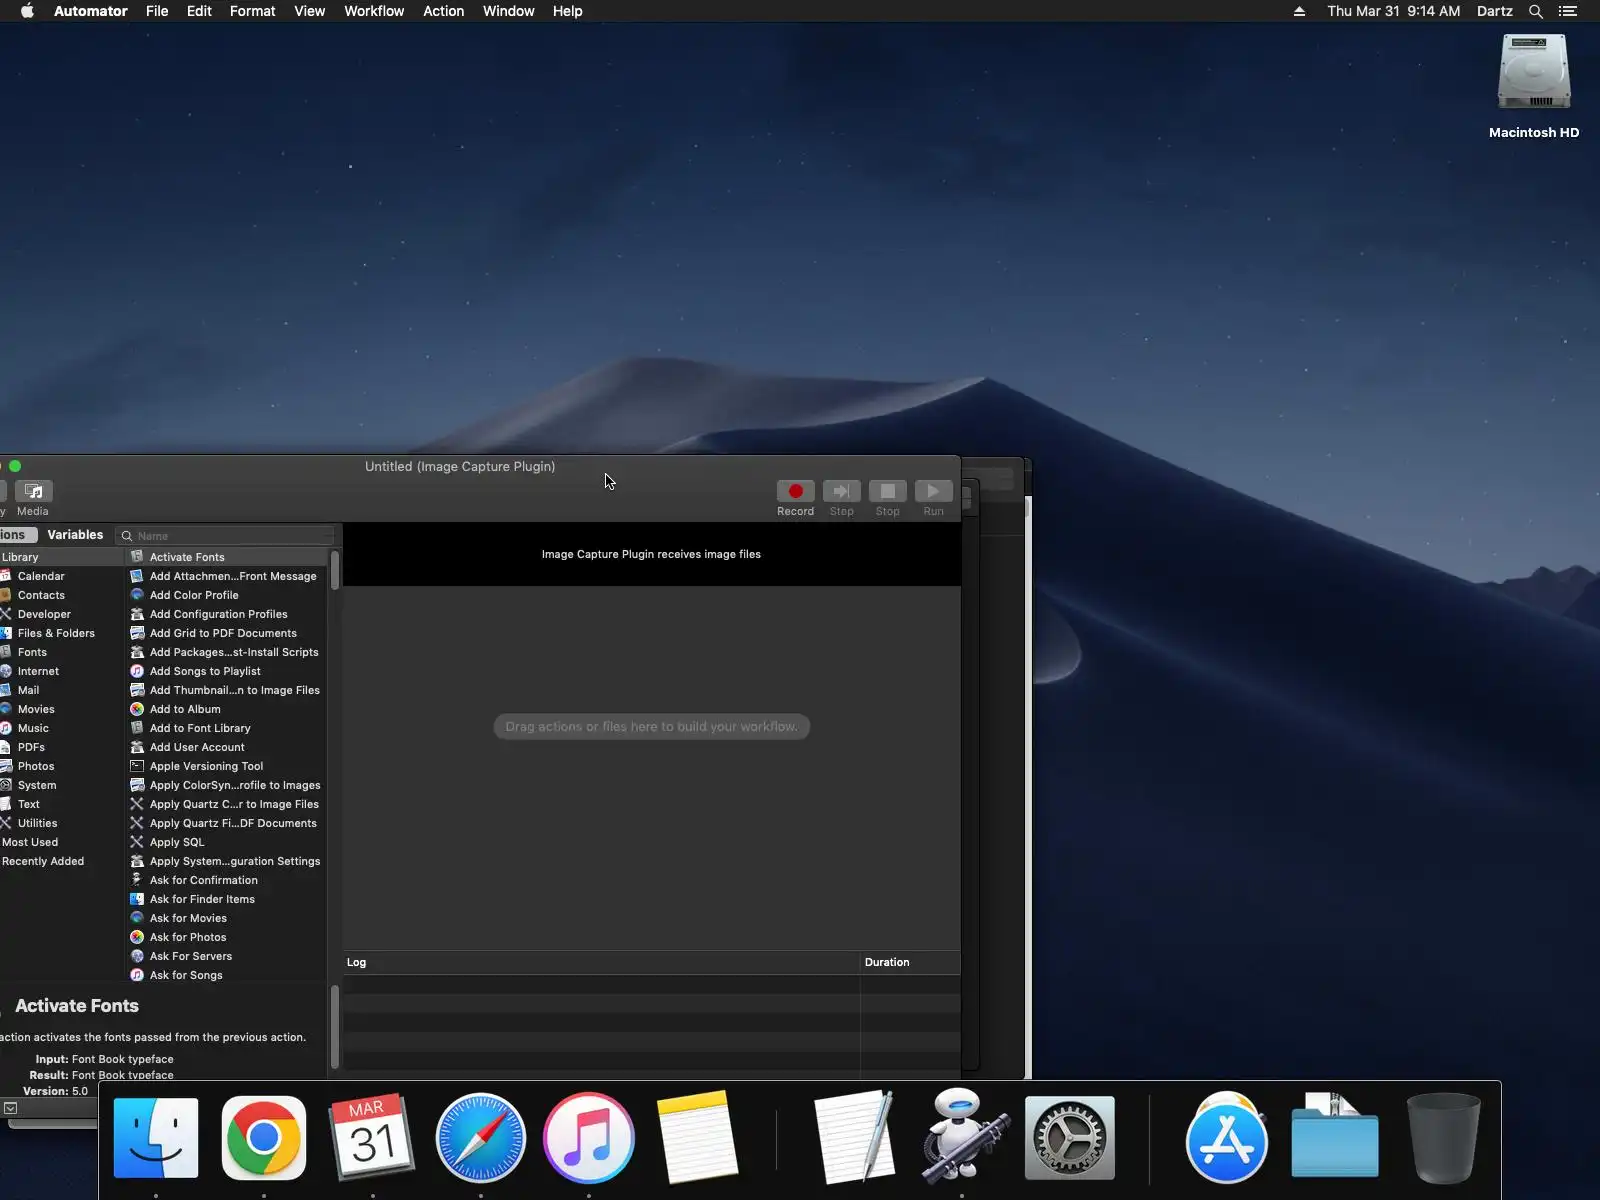Image resolution: width=1600 pixels, height=1200 pixels.
Task: Open the View menu
Action: [310, 11]
